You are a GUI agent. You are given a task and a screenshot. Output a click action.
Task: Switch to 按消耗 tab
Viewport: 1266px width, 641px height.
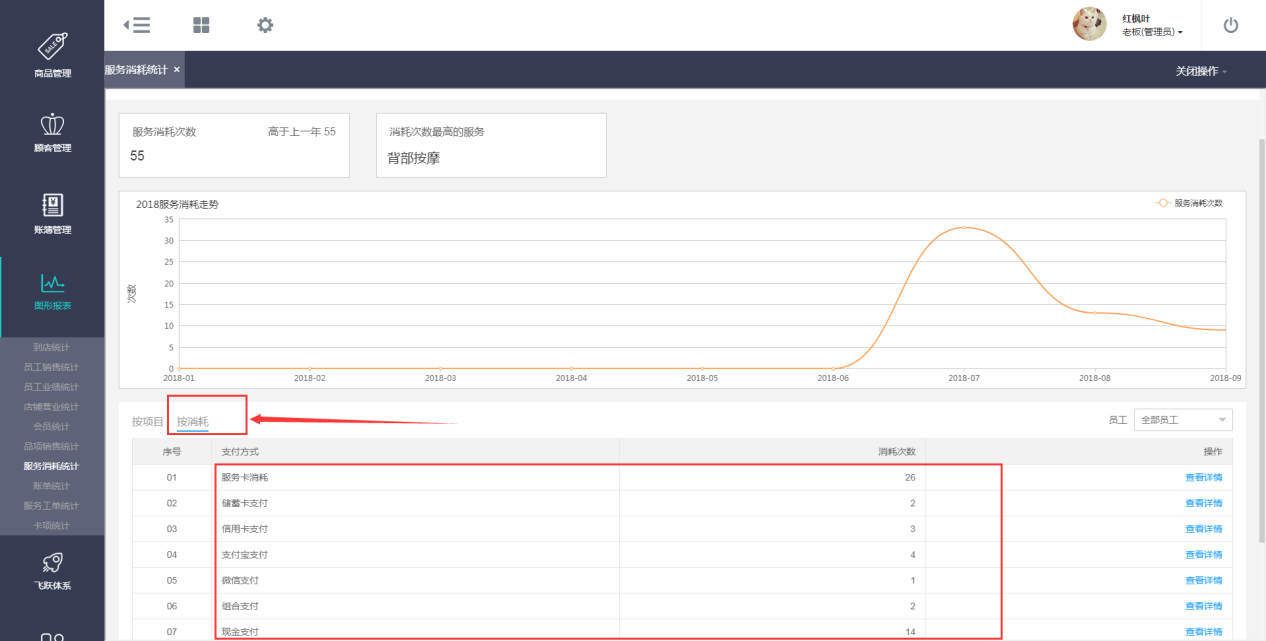click(193, 421)
